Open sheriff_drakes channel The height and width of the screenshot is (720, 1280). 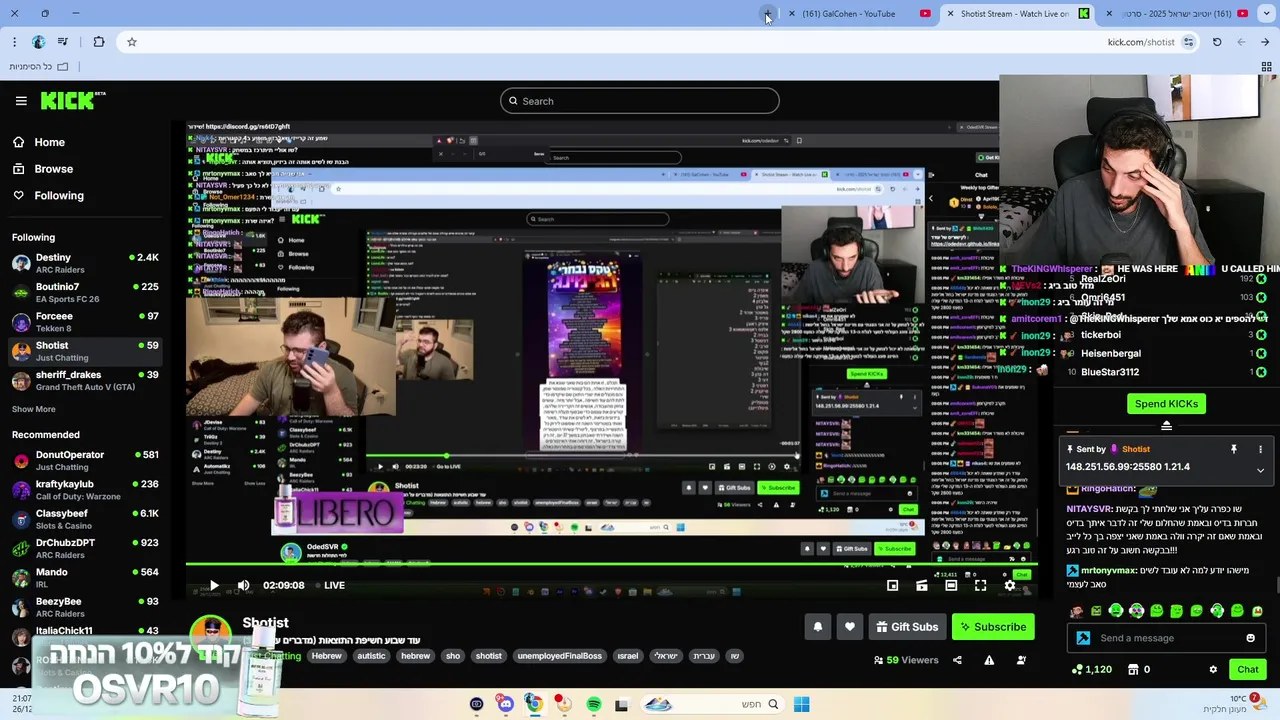(x=85, y=380)
